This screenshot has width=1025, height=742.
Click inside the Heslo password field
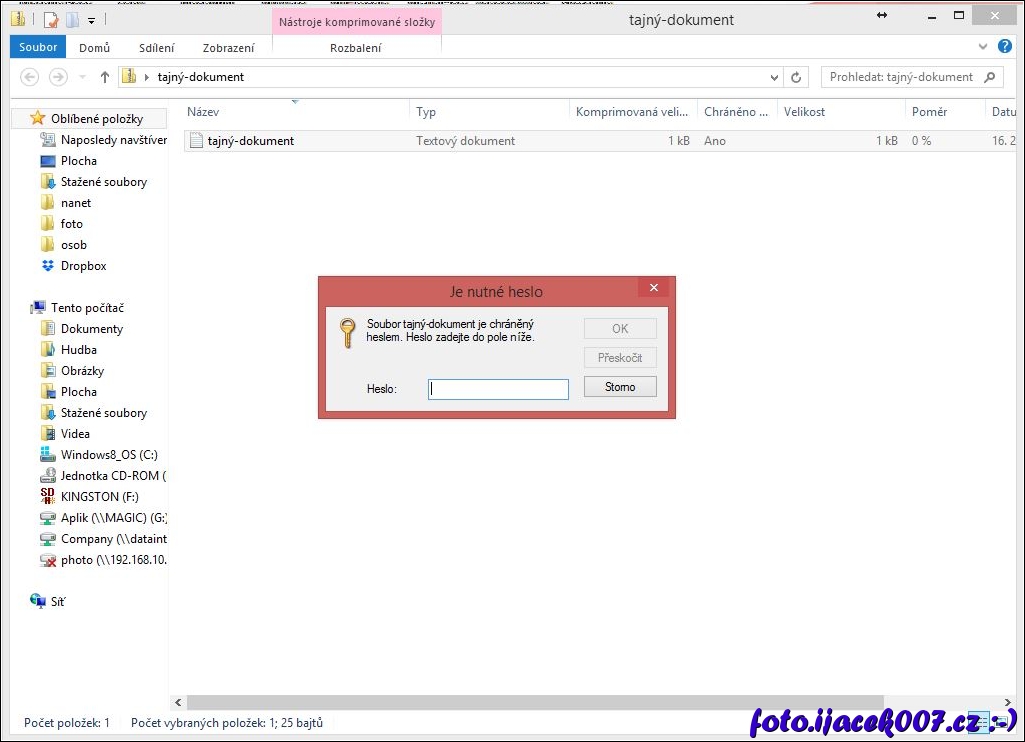coord(498,389)
